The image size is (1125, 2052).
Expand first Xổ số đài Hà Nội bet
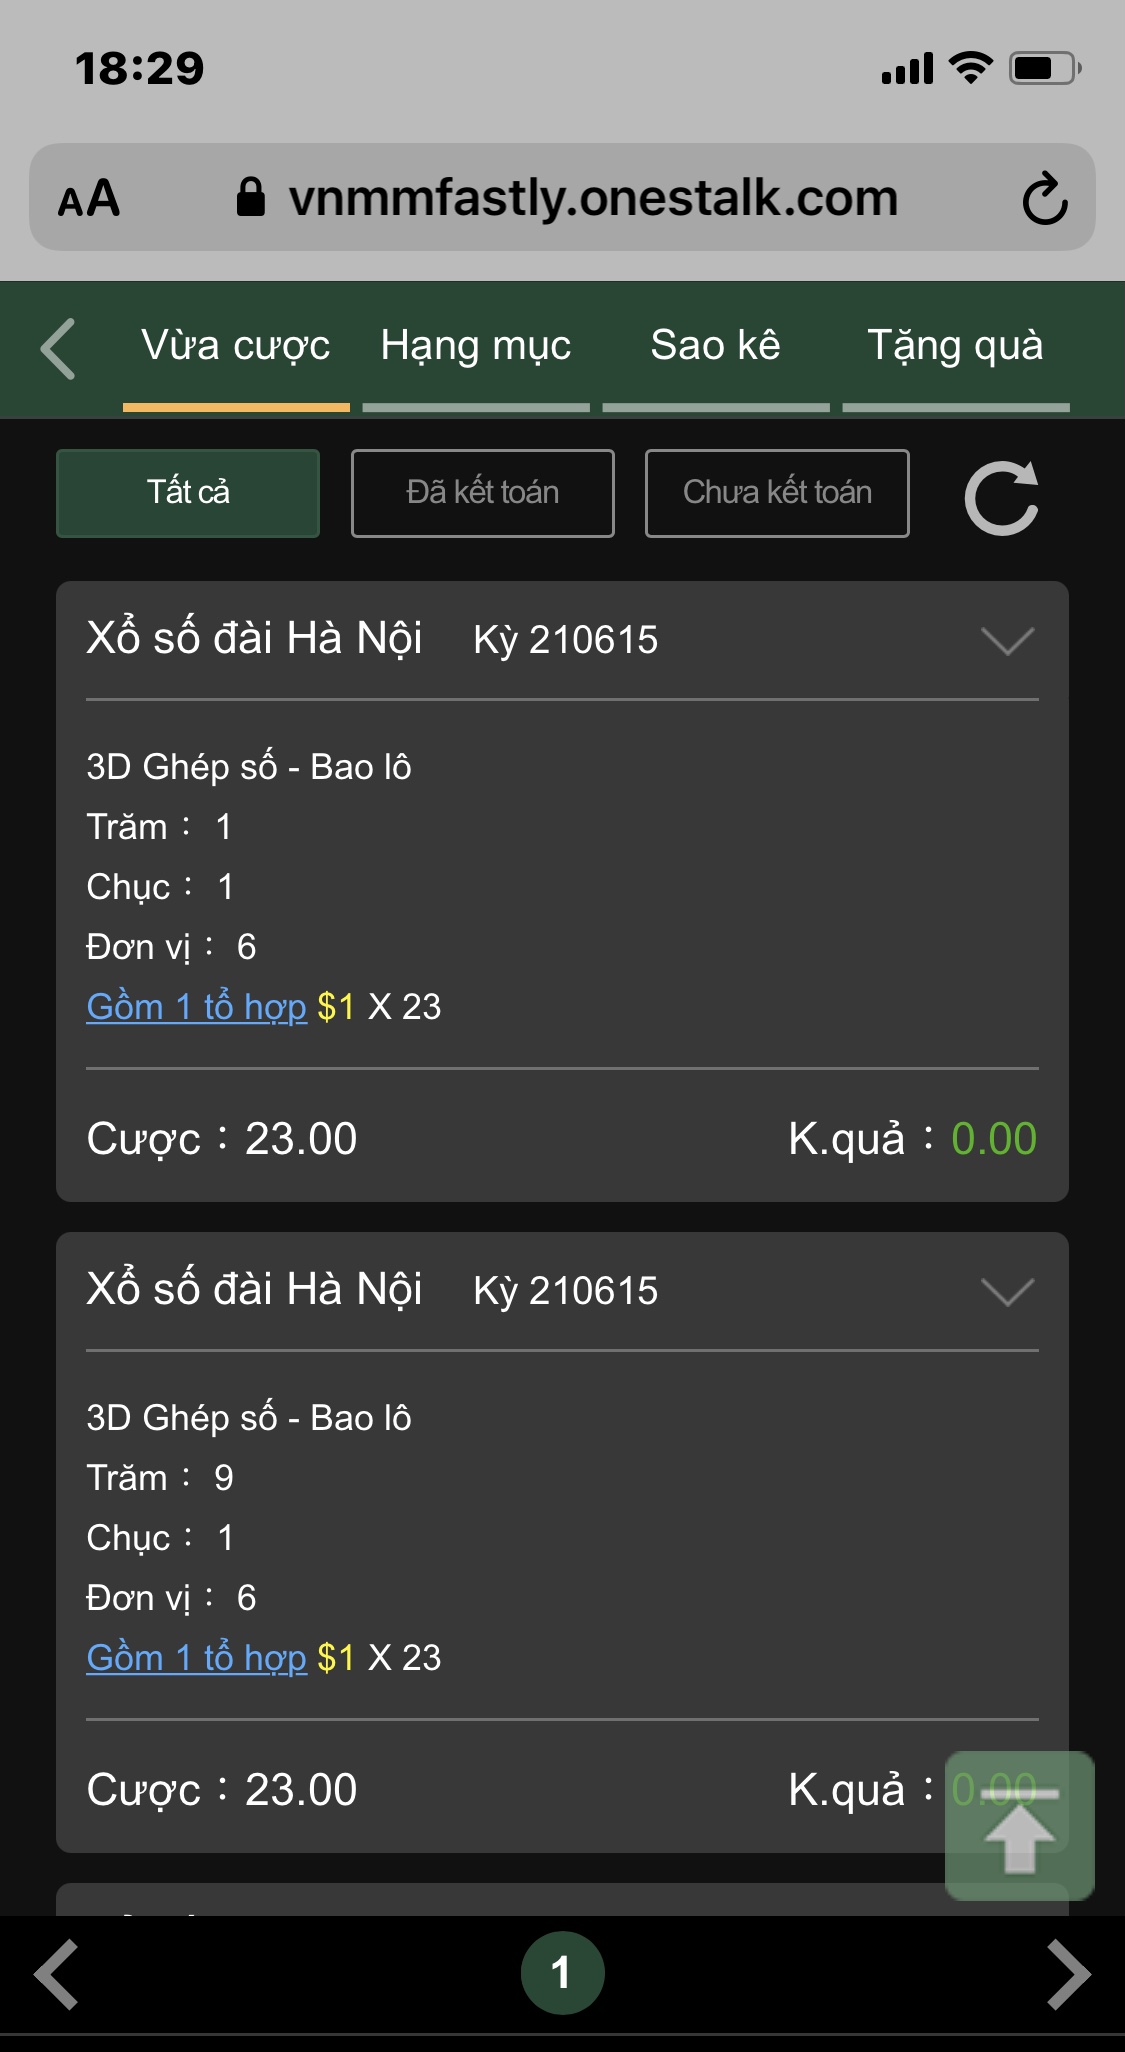[x=1007, y=641]
